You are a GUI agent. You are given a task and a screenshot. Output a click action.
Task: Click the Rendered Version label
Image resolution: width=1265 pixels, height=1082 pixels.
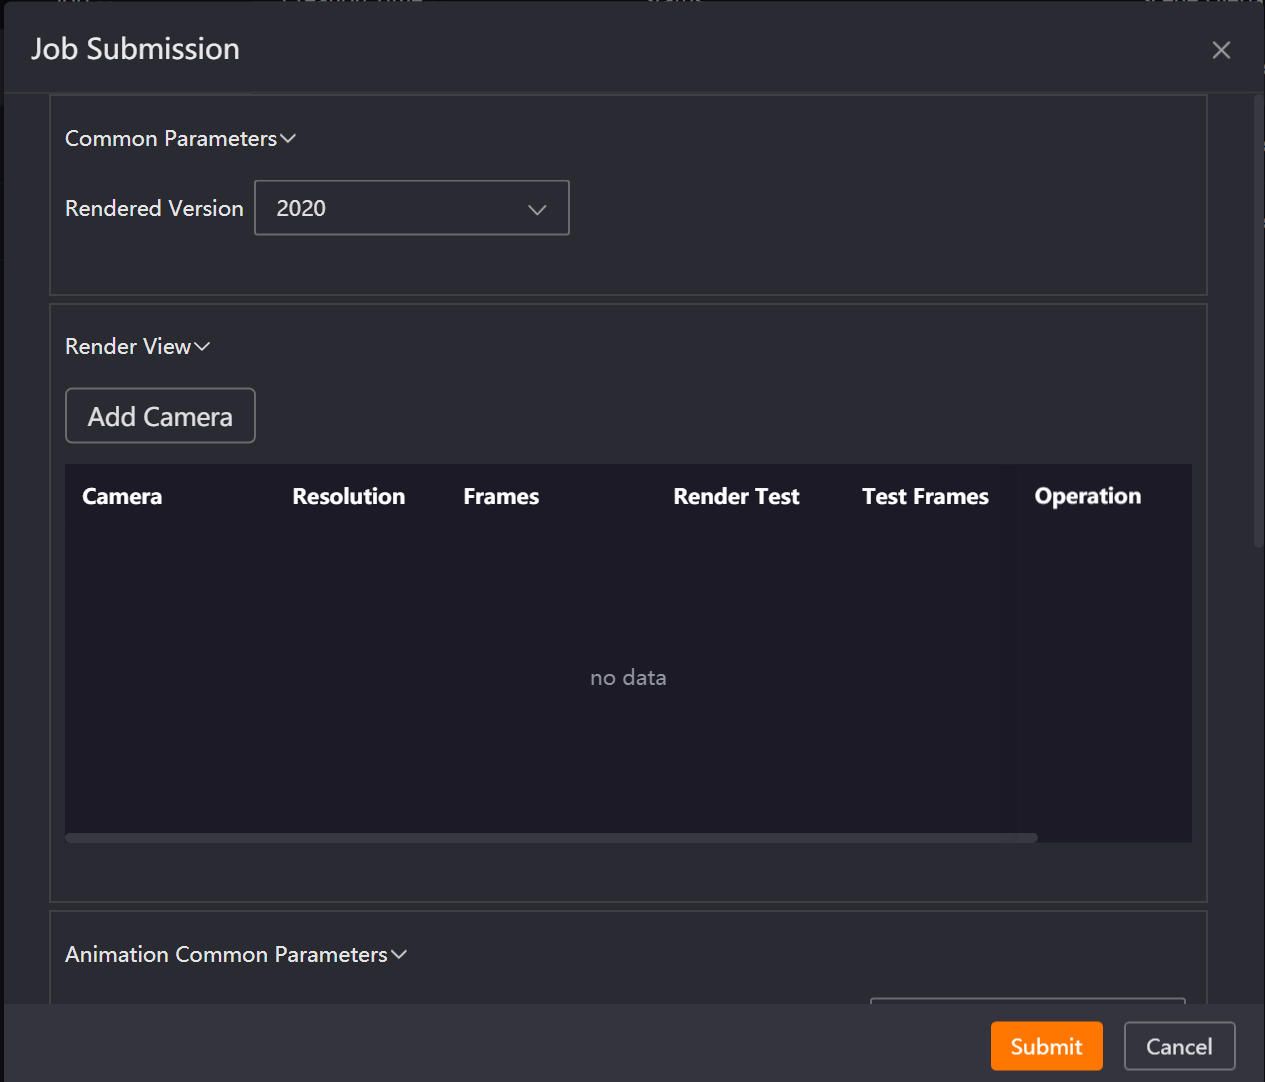pyautogui.click(x=154, y=208)
